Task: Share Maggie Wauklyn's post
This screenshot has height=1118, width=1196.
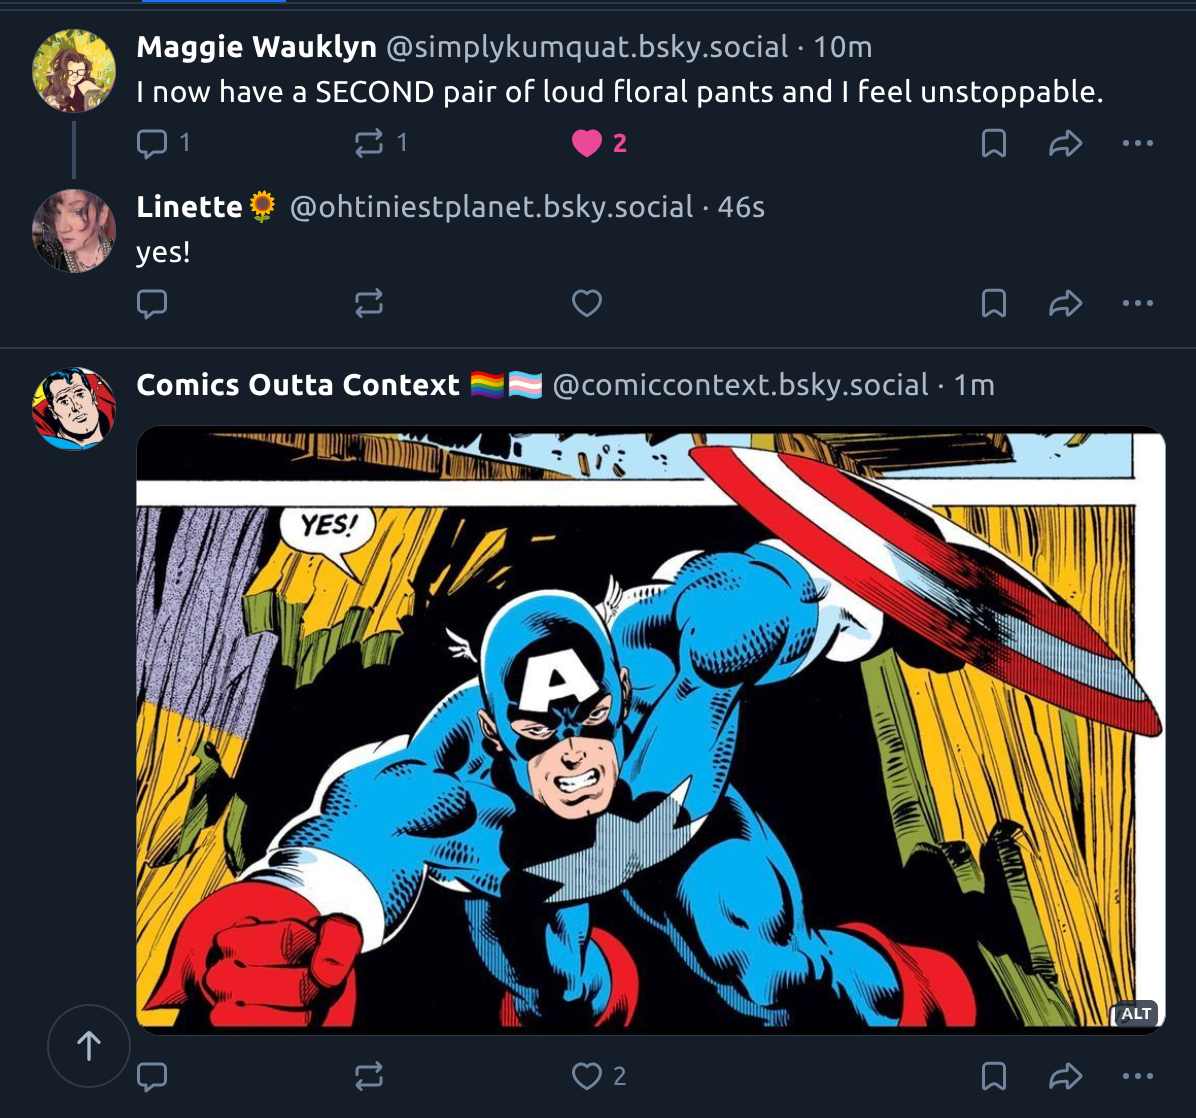Action: [x=1066, y=144]
